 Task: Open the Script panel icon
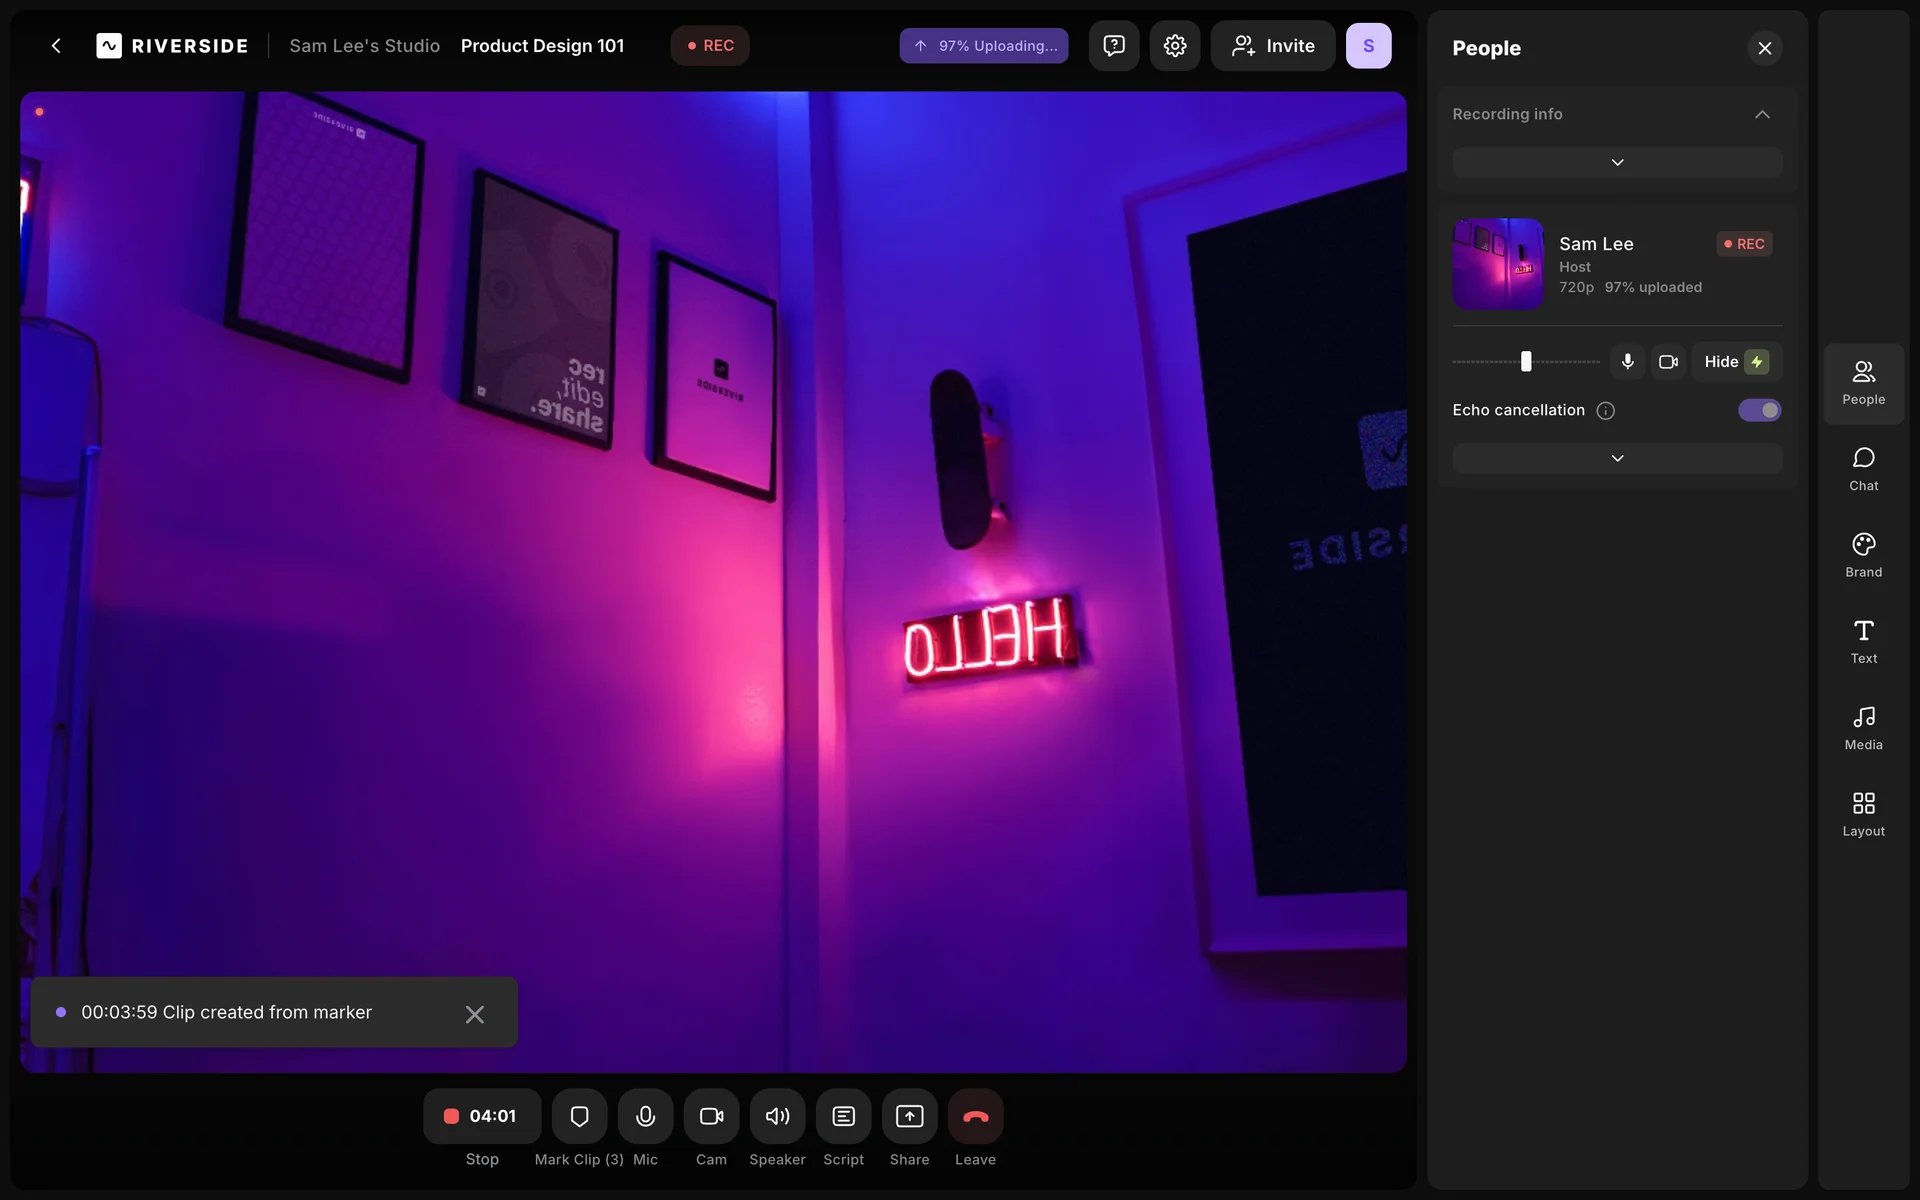click(843, 1116)
